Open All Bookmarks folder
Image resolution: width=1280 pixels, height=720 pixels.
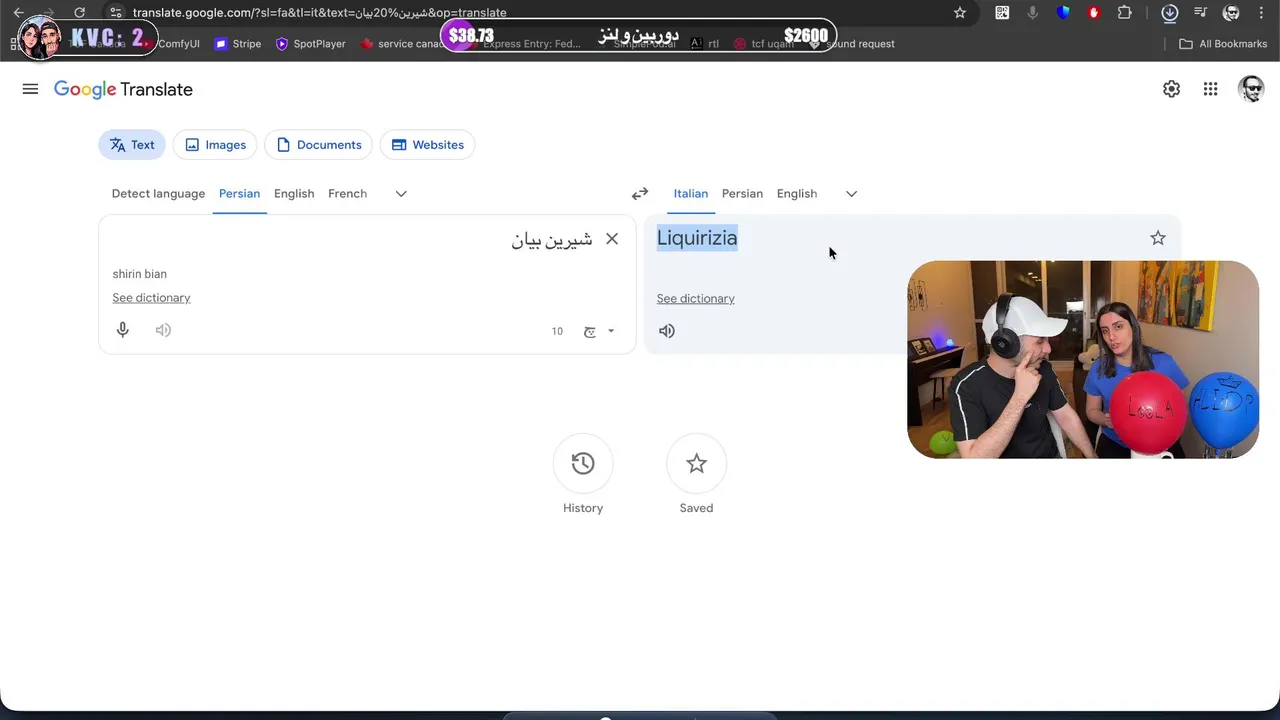click(1224, 44)
